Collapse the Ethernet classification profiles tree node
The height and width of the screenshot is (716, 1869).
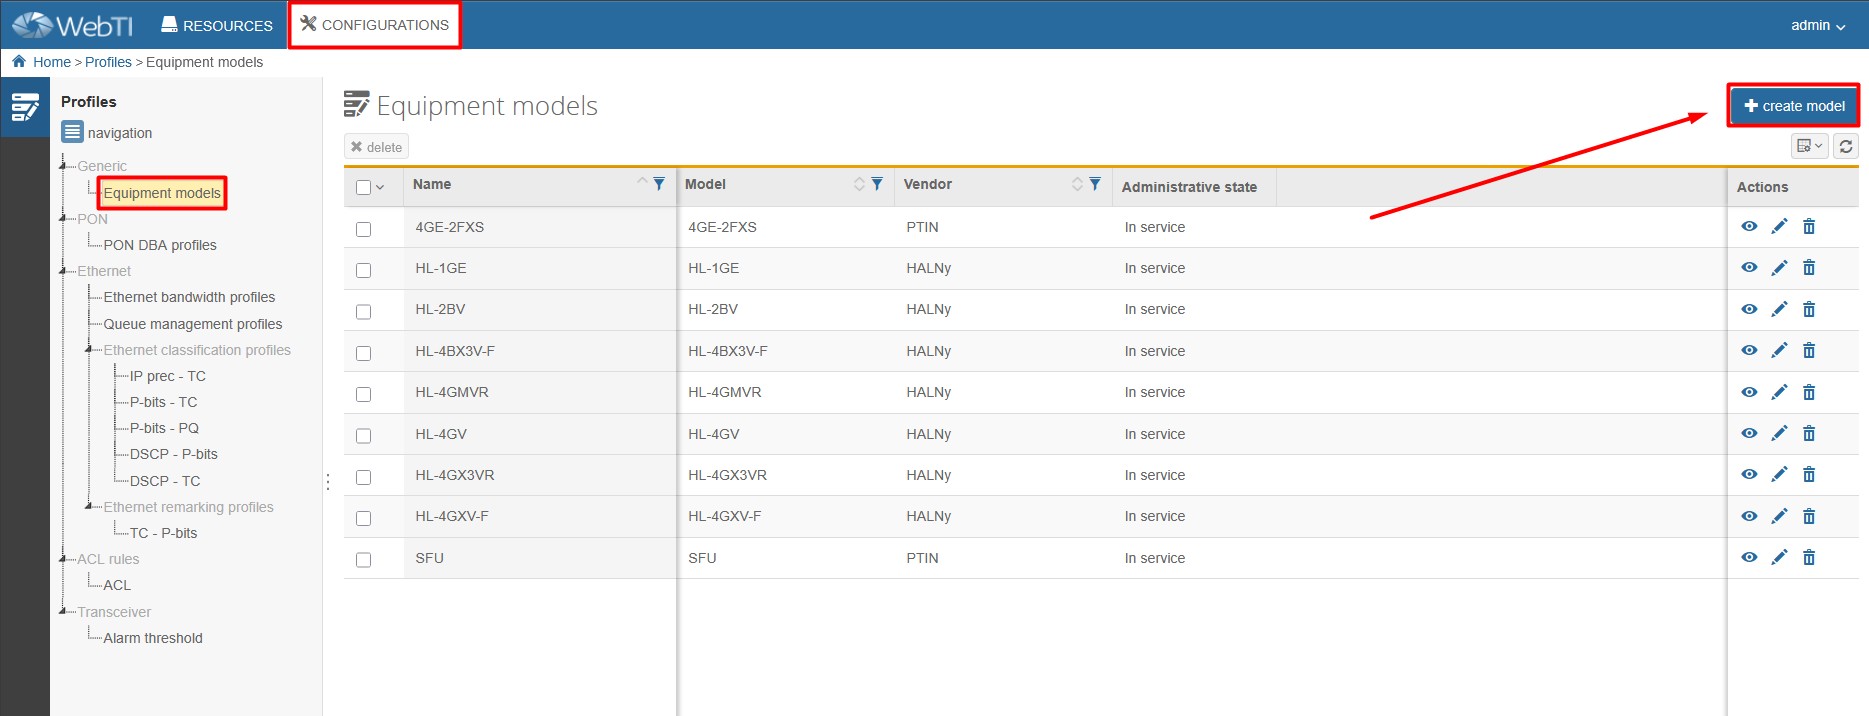90,350
